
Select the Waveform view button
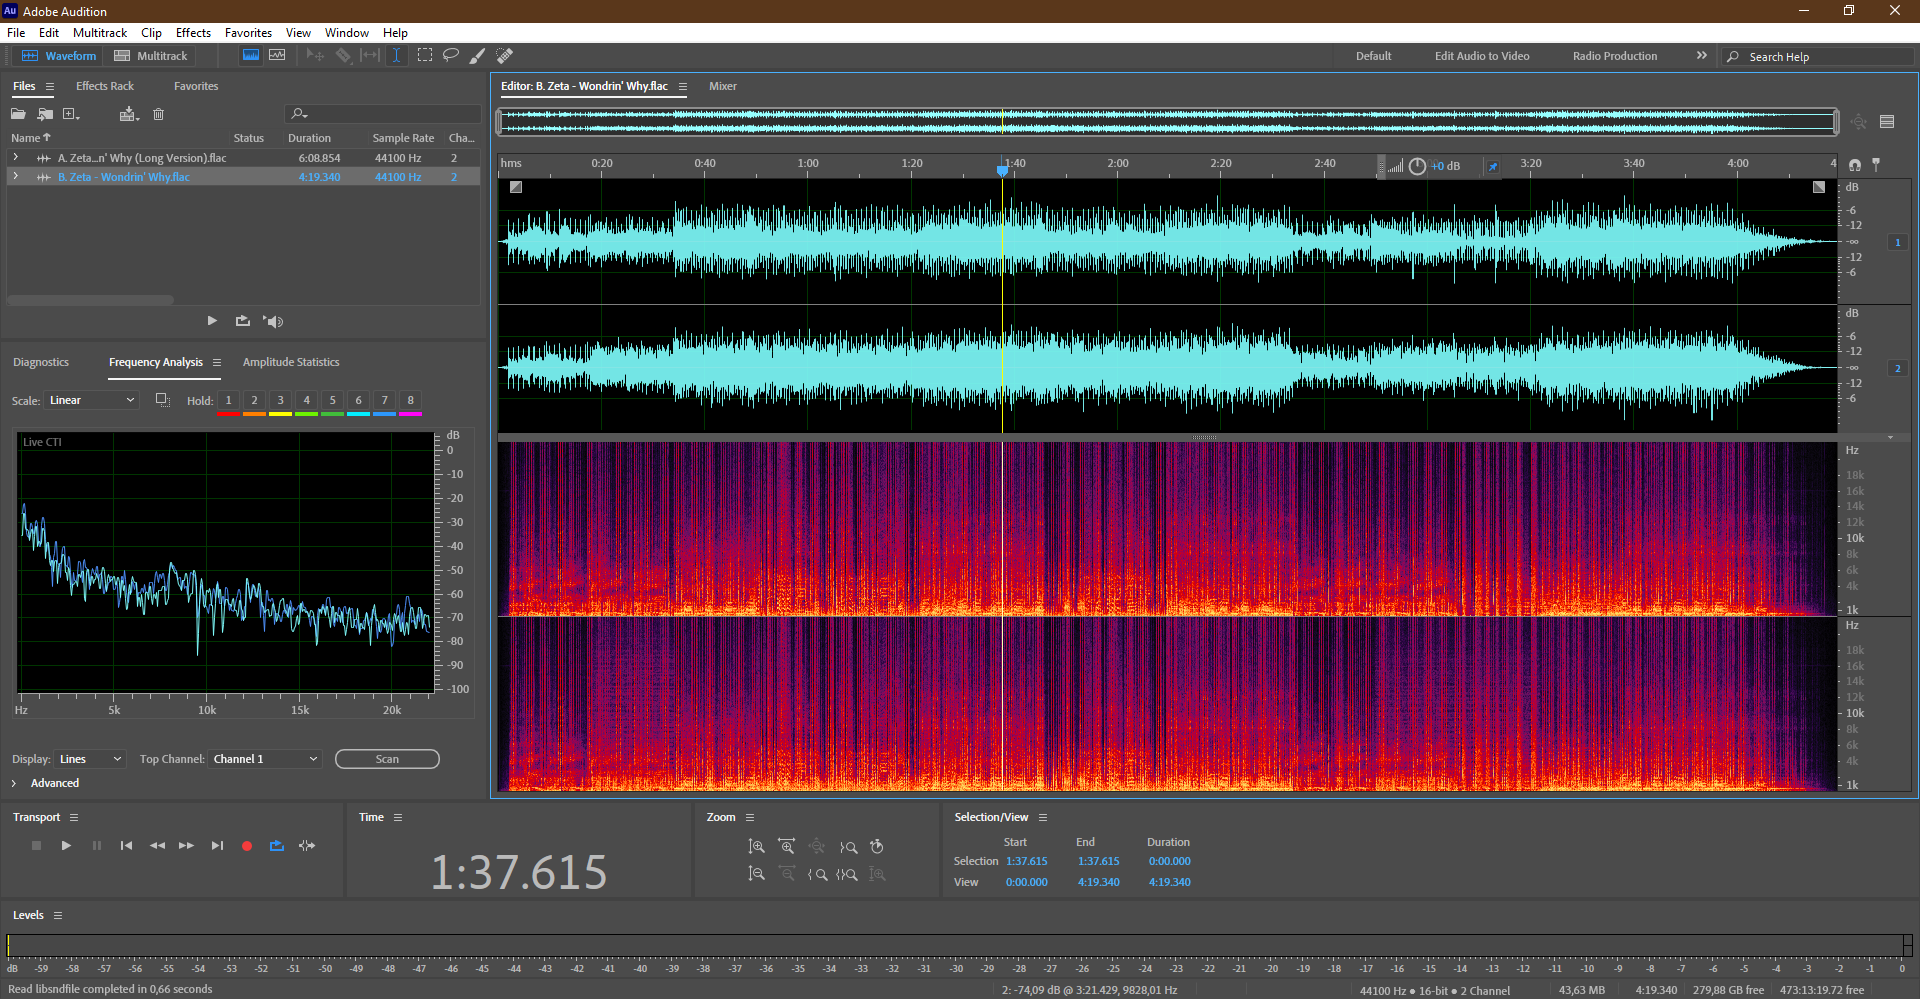(59, 56)
